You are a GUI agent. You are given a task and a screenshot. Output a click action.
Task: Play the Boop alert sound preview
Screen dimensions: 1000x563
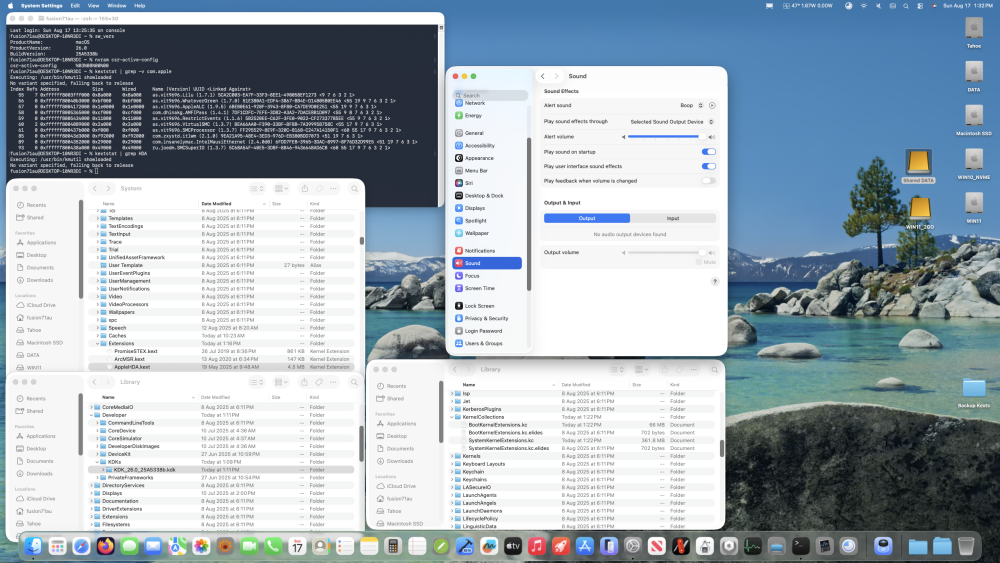[712, 105]
